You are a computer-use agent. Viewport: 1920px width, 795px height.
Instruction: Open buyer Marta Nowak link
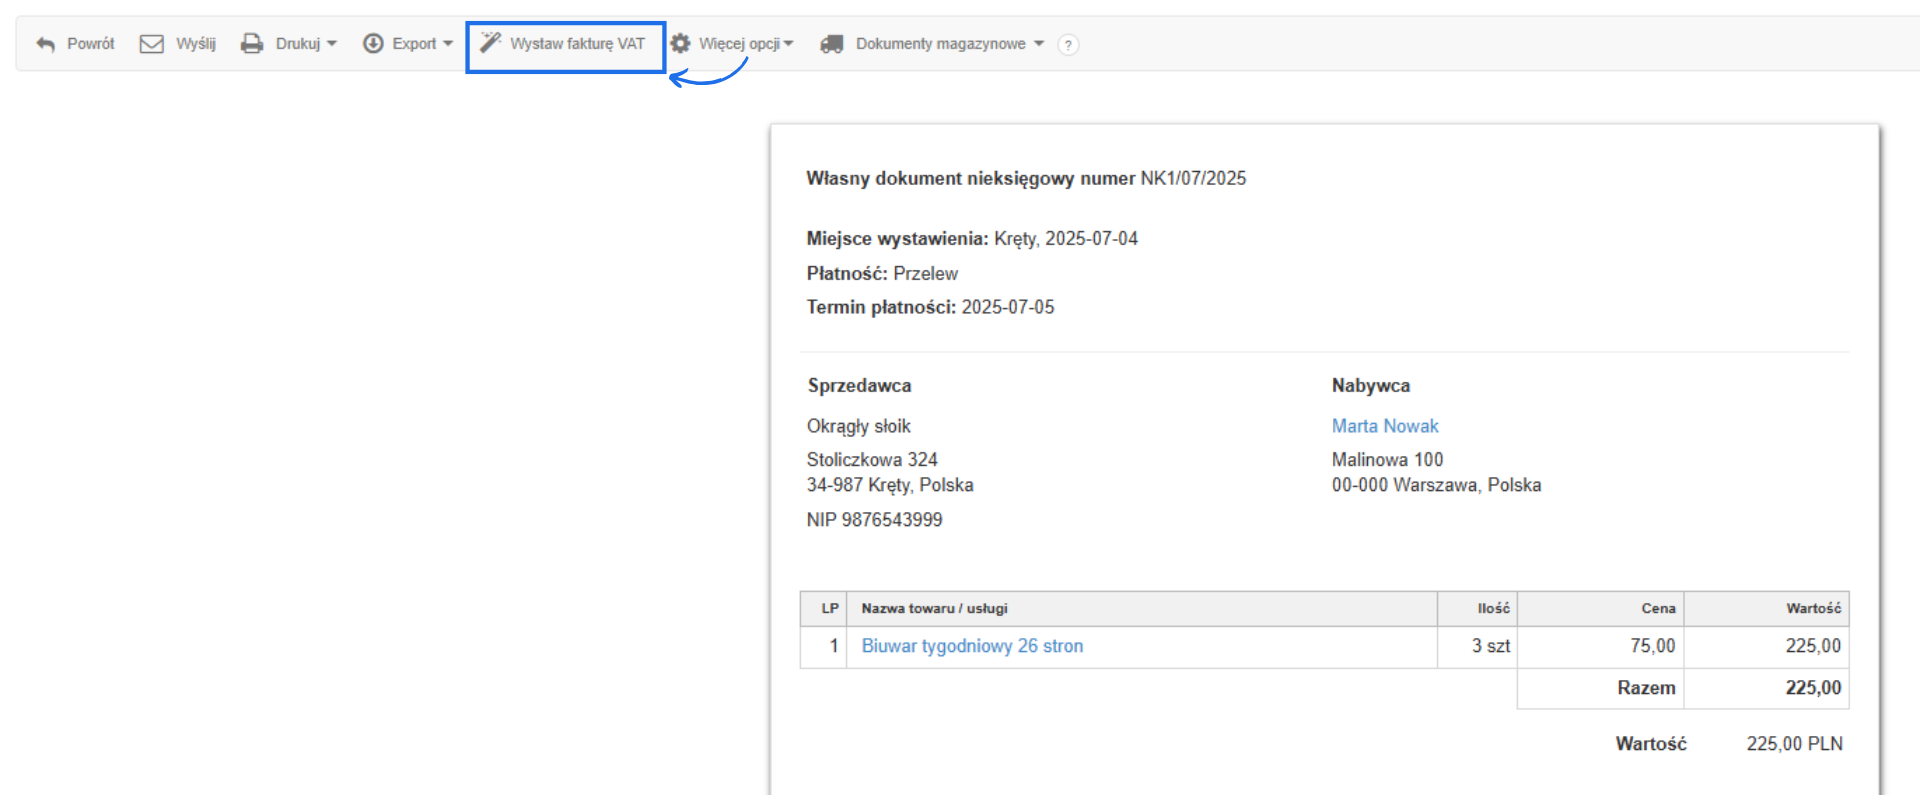point(1384,426)
